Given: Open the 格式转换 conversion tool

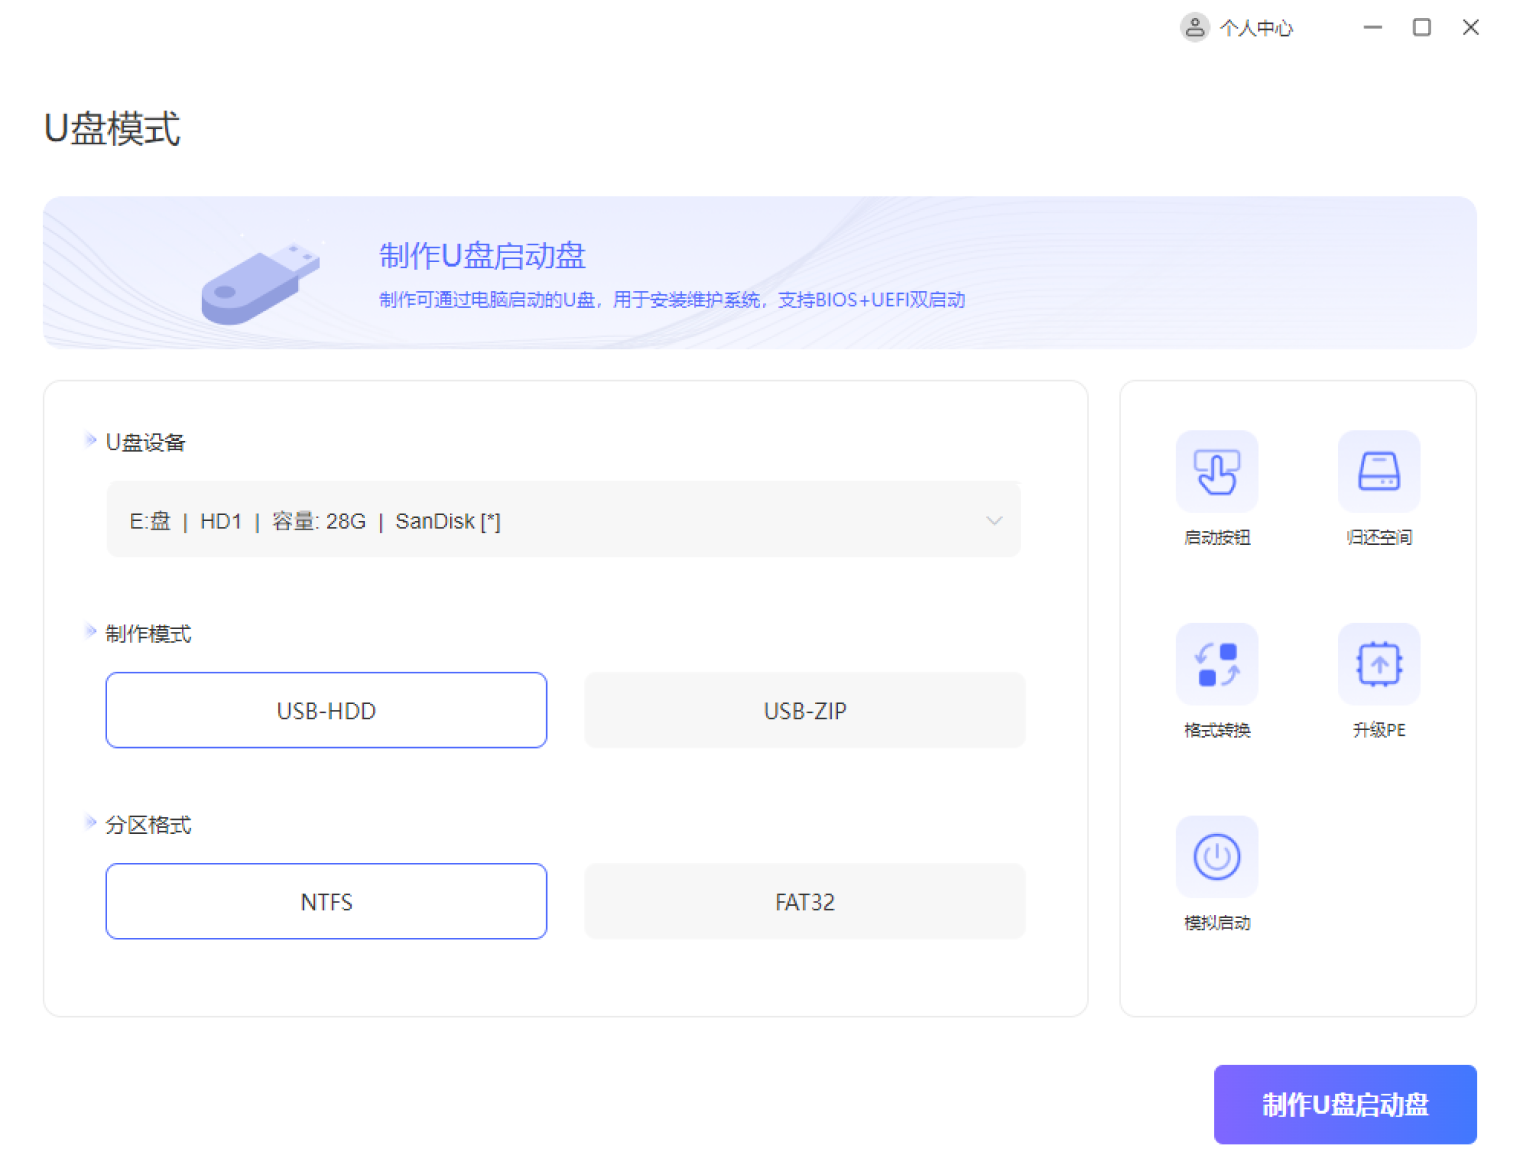Looking at the screenshot, I should (x=1216, y=664).
